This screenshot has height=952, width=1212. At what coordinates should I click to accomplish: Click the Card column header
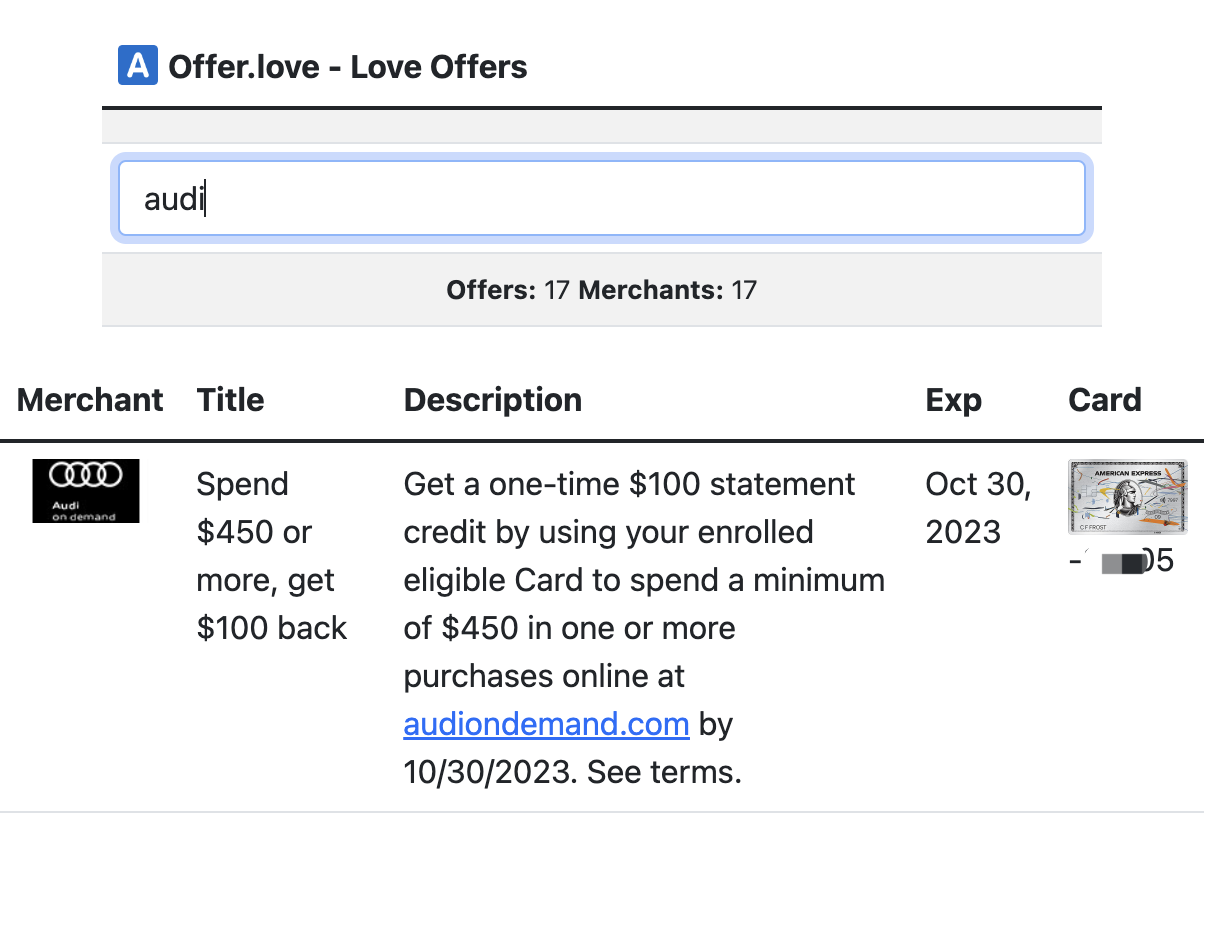point(1104,400)
